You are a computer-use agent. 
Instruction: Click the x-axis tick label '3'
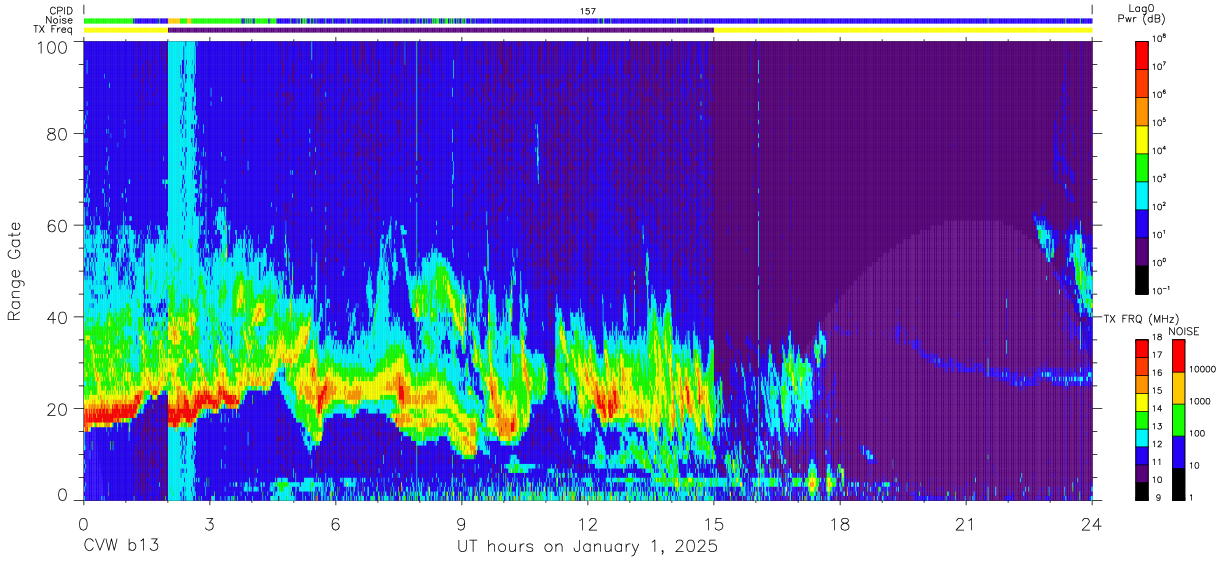pyautogui.click(x=209, y=523)
